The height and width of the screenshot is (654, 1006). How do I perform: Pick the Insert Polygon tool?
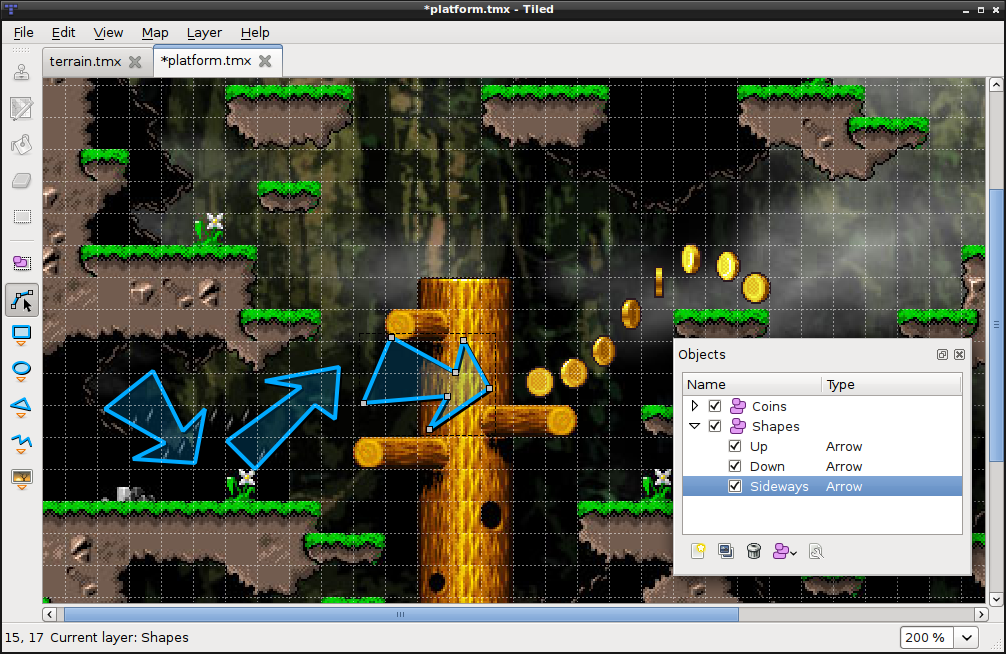[21, 406]
